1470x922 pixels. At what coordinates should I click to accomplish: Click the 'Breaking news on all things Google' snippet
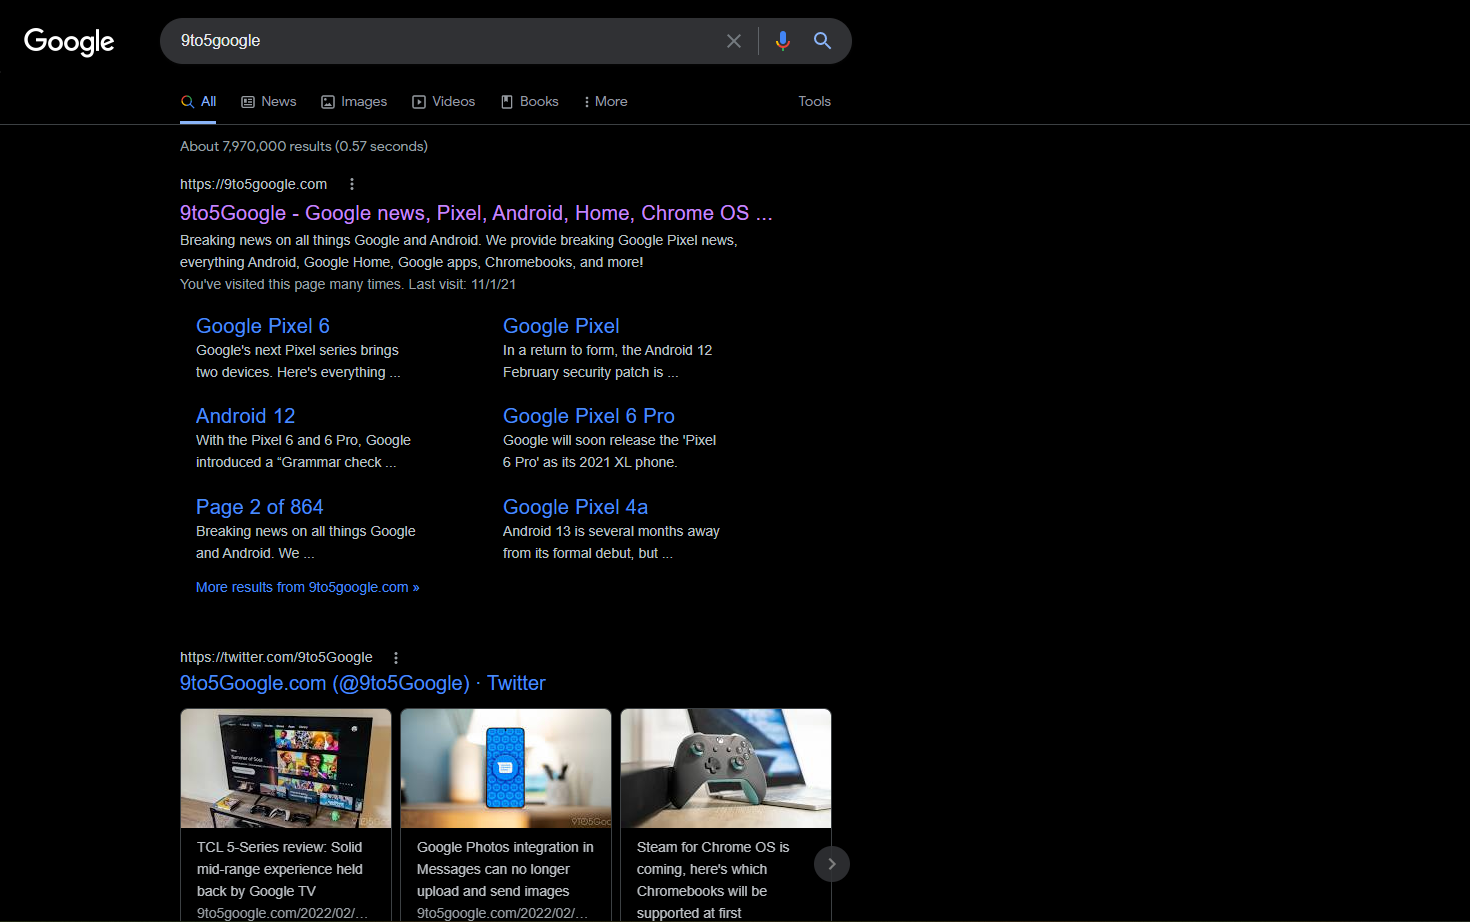[459, 251]
